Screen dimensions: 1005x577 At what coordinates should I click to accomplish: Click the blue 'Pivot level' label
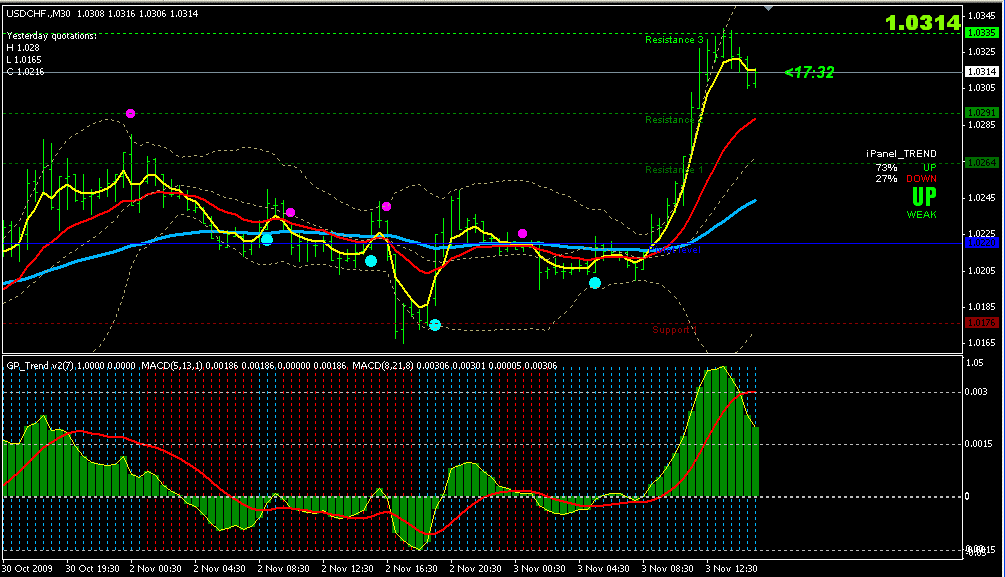[676, 250]
